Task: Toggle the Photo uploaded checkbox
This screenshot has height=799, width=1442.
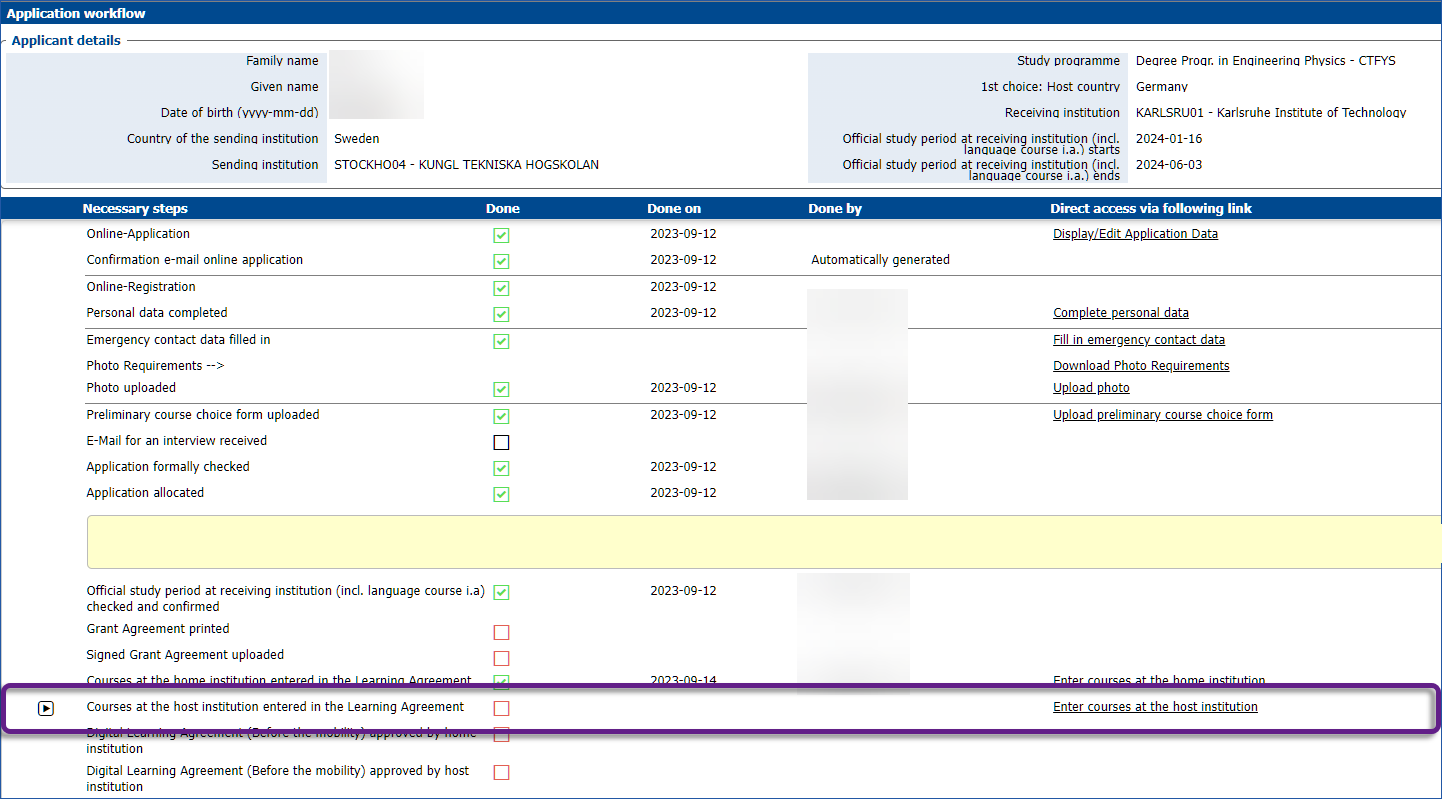Action: coord(501,389)
